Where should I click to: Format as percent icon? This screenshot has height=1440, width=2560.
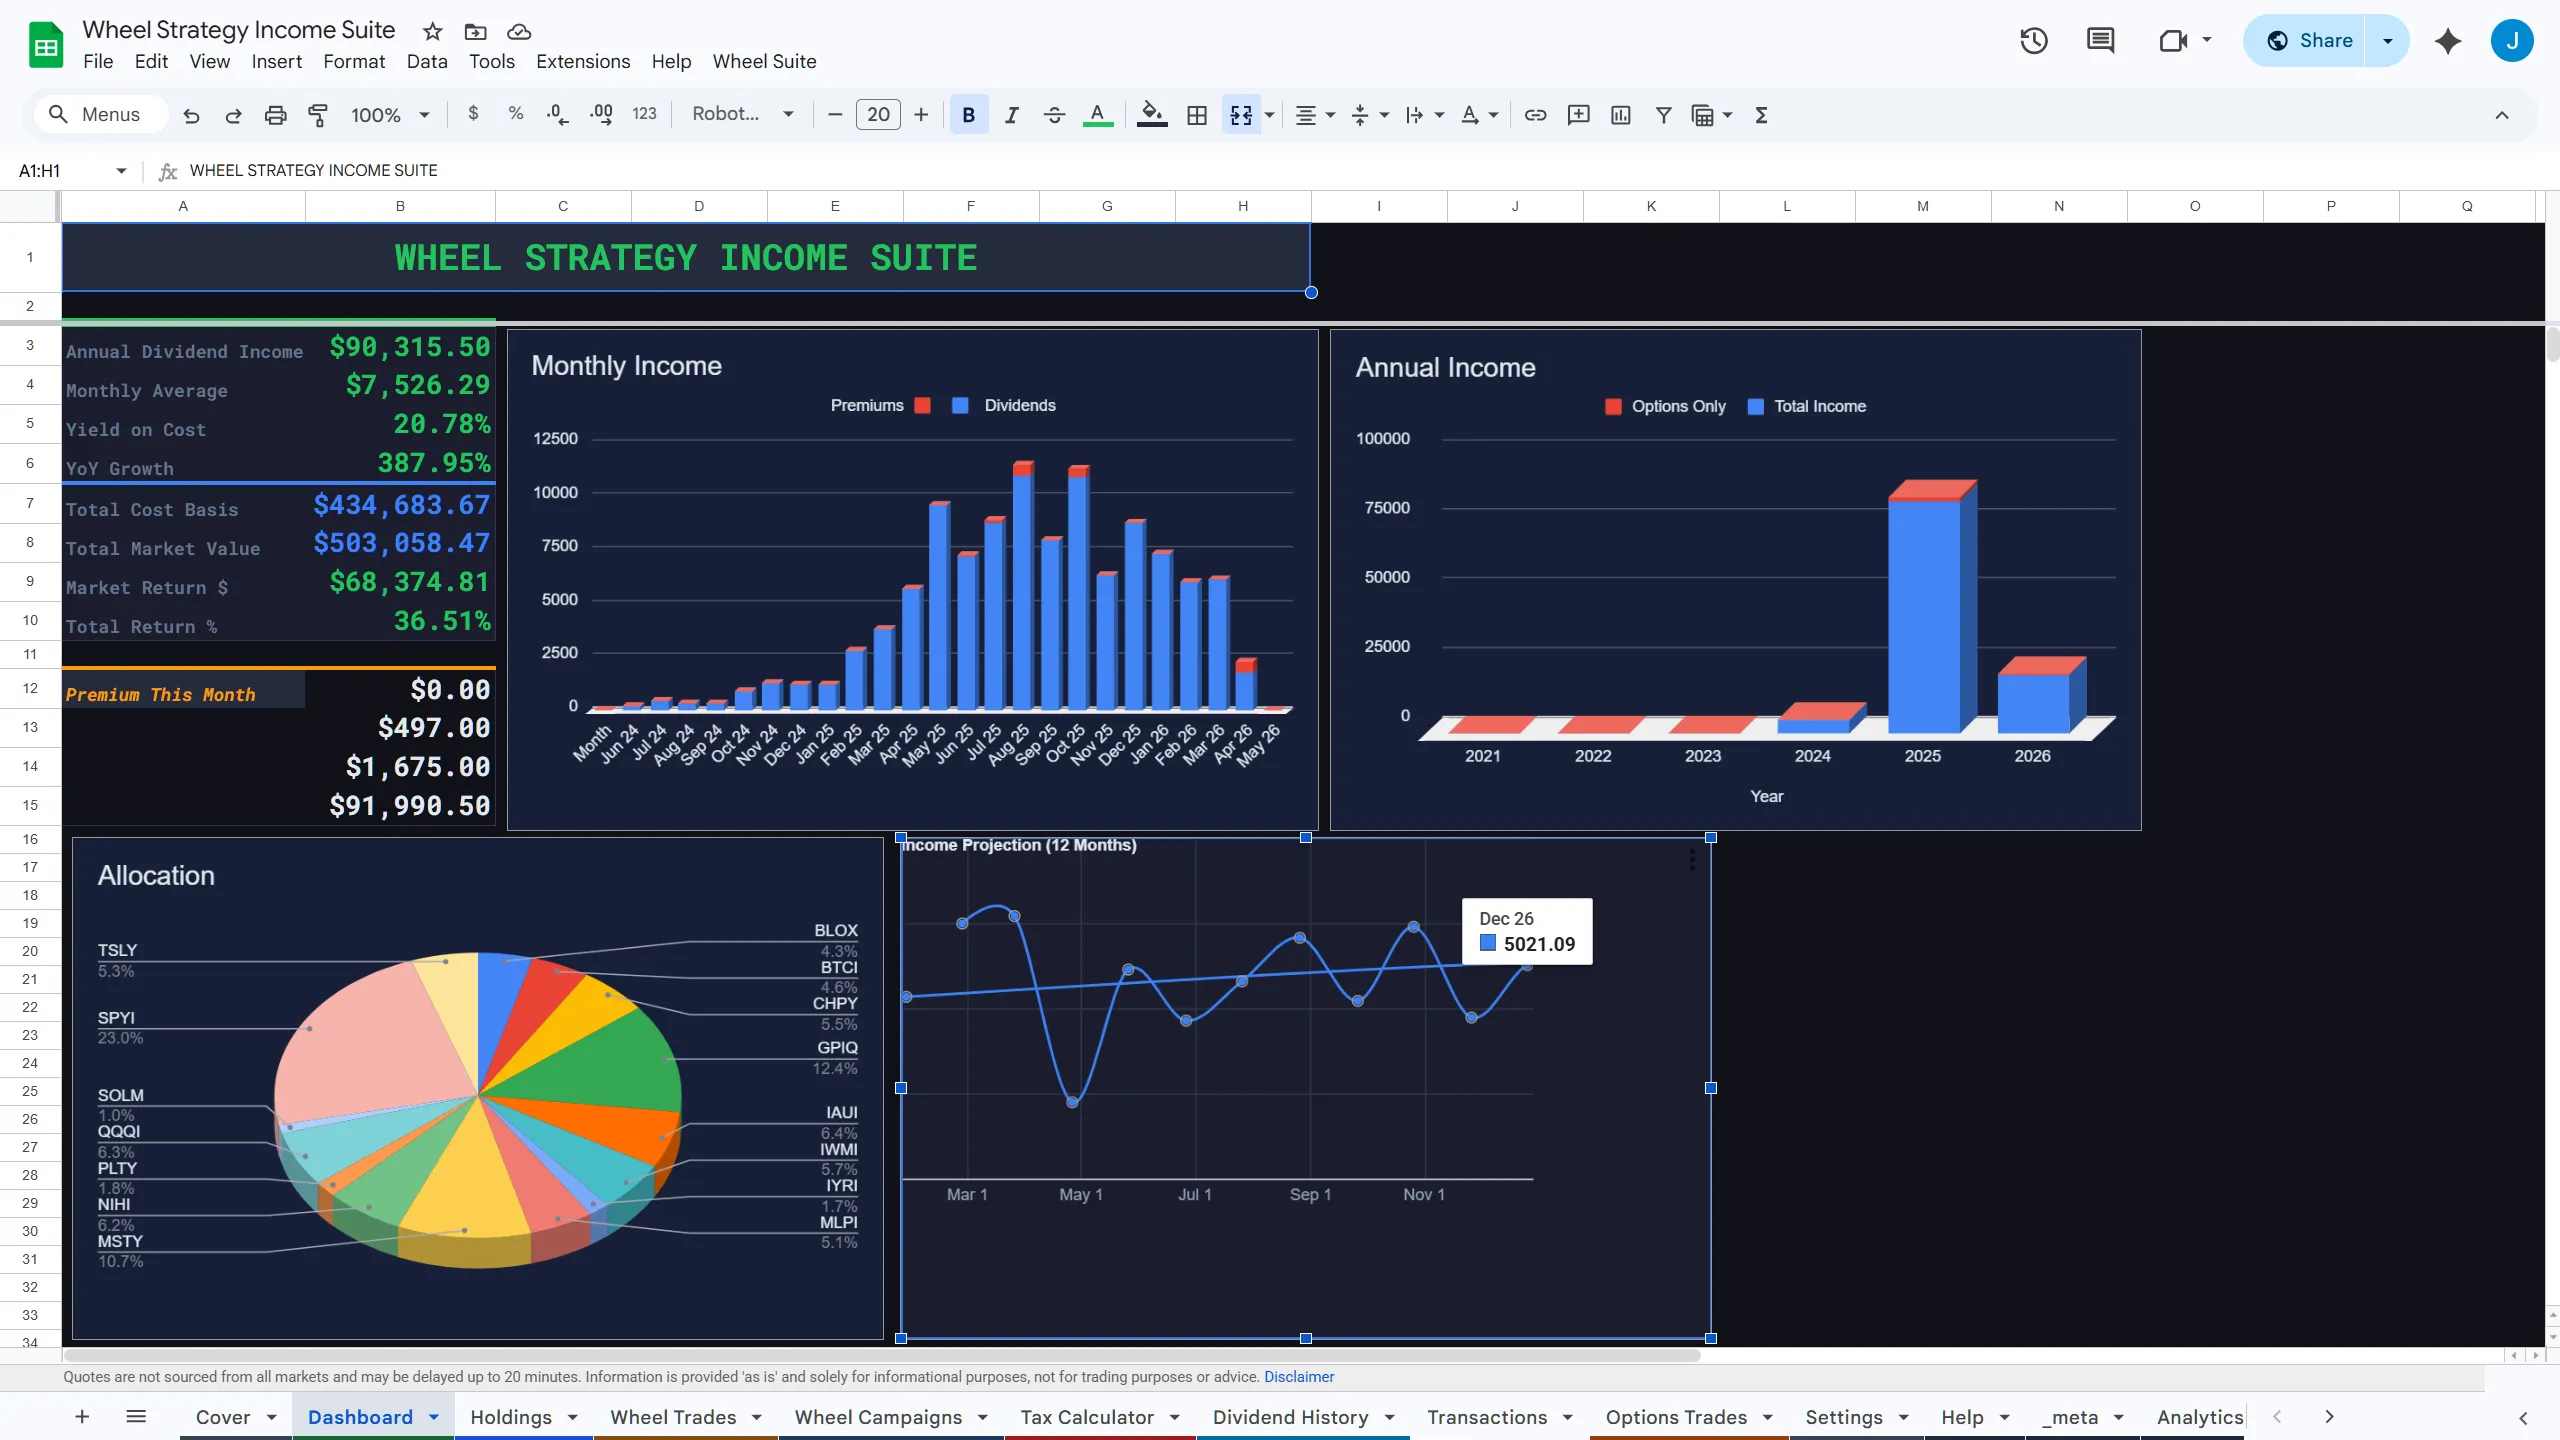tap(516, 114)
